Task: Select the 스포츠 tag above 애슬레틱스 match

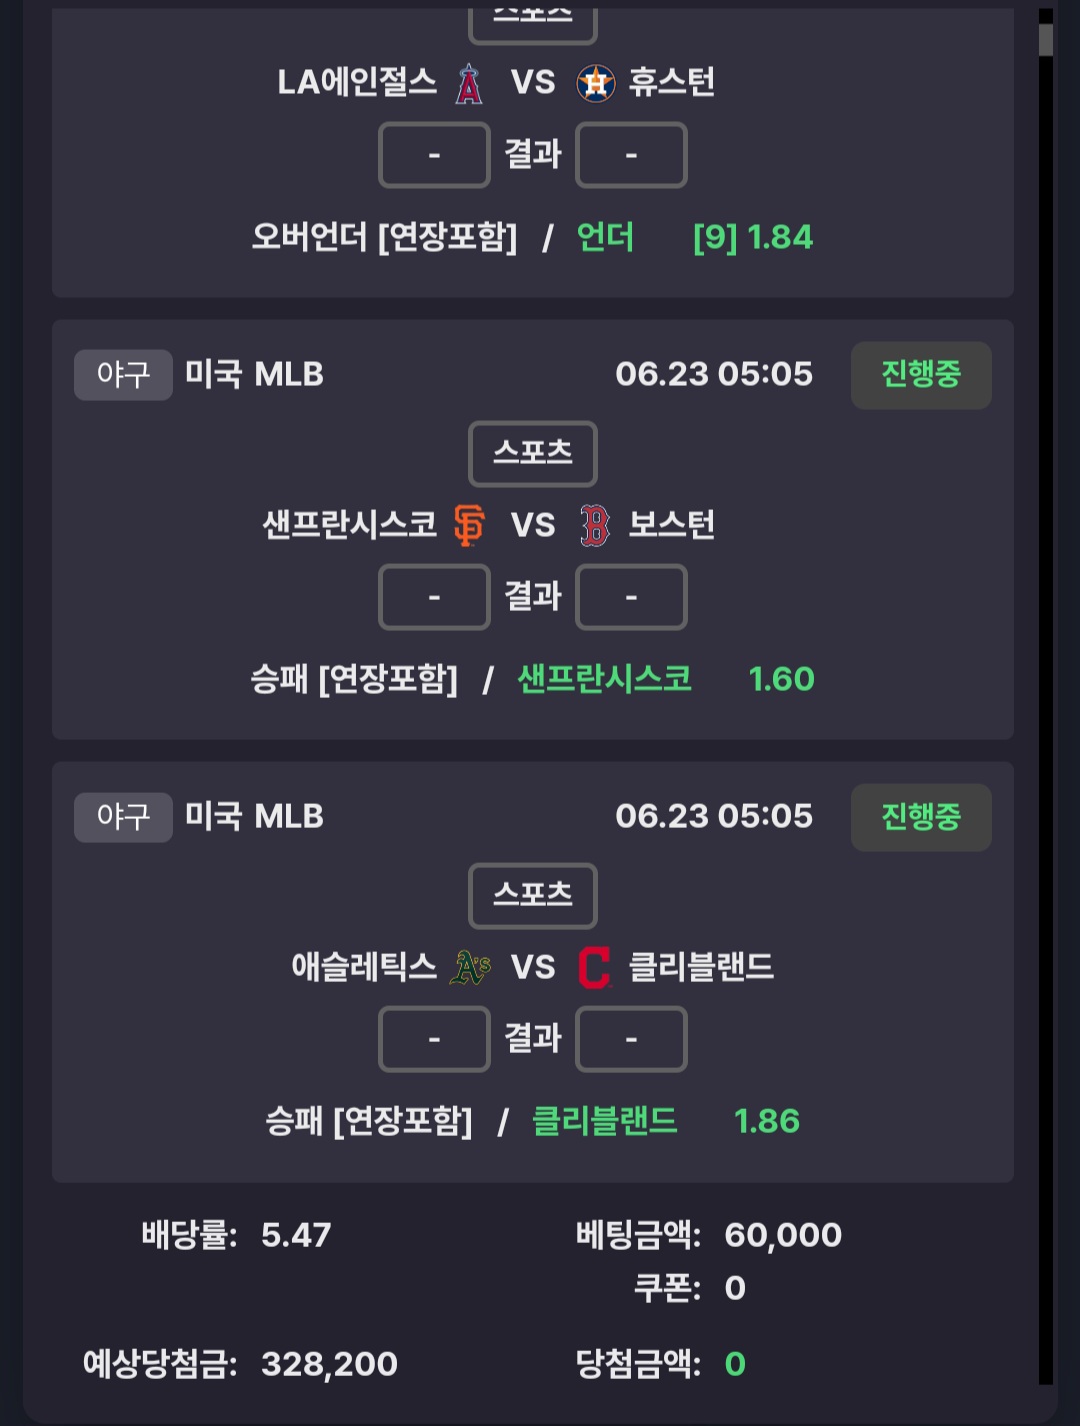Action: pyautogui.click(x=533, y=895)
